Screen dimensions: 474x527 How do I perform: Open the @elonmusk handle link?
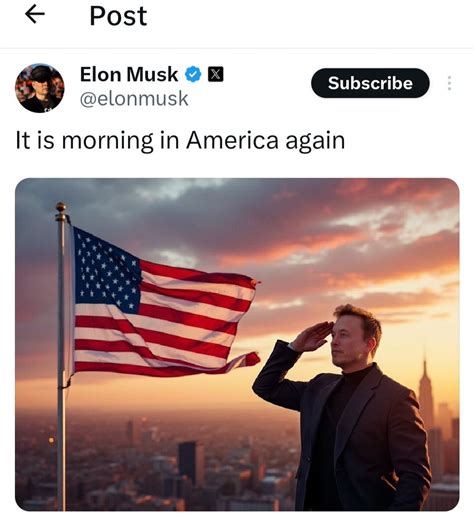(134, 99)
